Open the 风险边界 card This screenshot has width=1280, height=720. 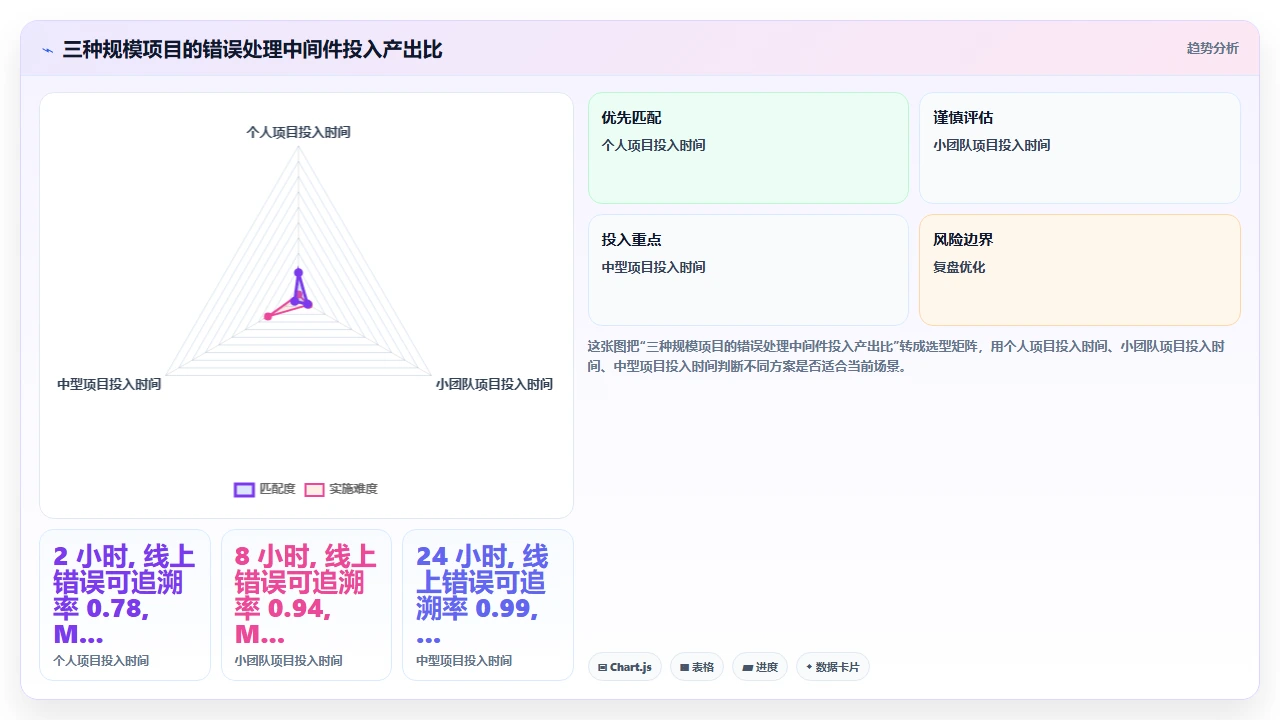coord(1080,270)
